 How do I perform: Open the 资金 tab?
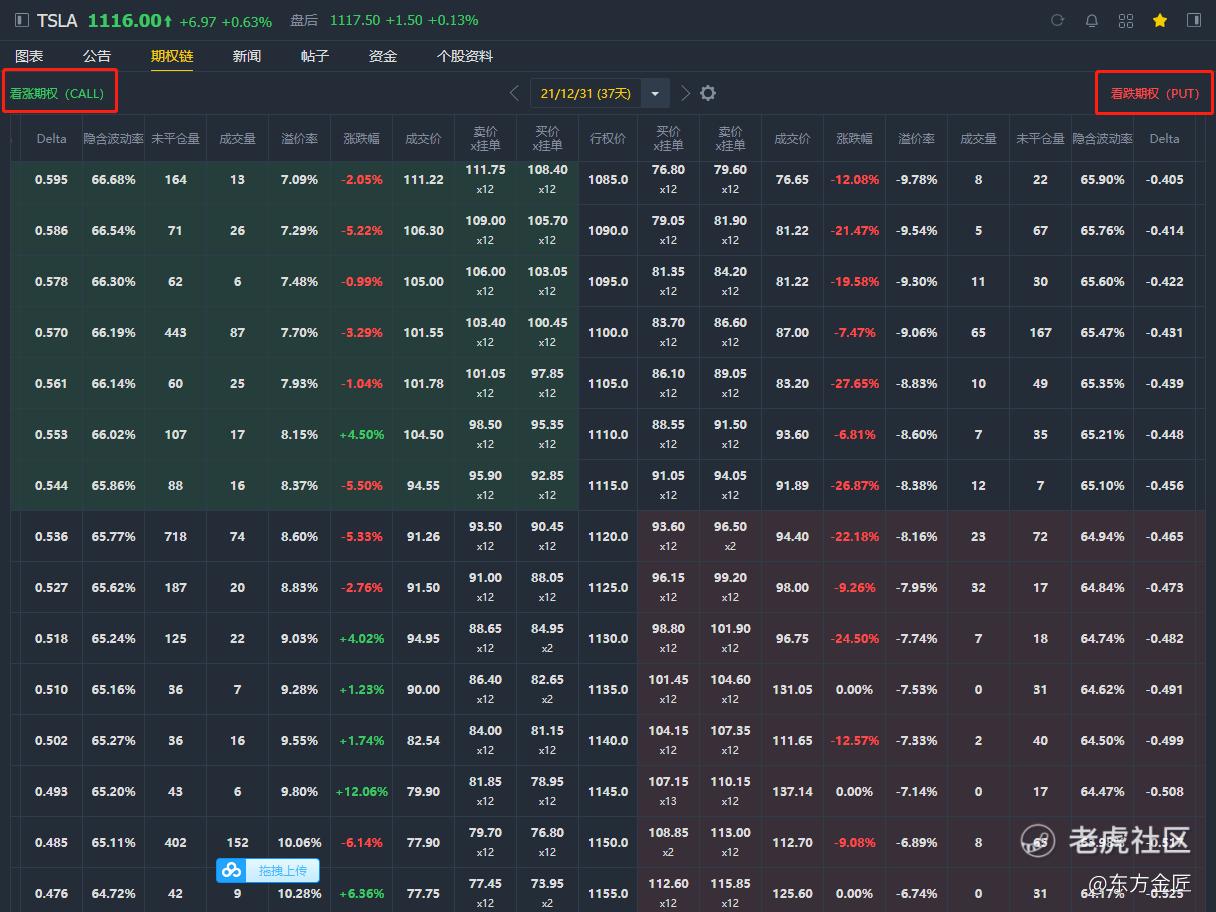pyautogui.click(x=383, y=56)
